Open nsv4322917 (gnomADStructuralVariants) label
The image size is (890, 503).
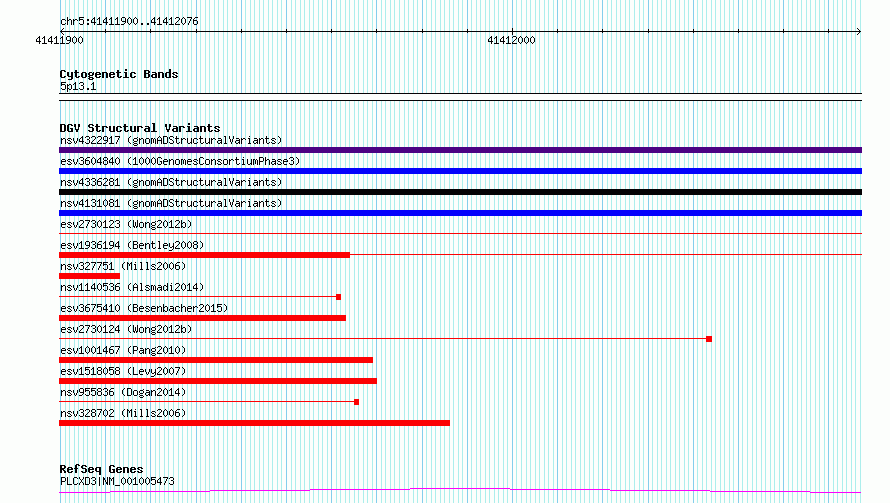[171, 140]
